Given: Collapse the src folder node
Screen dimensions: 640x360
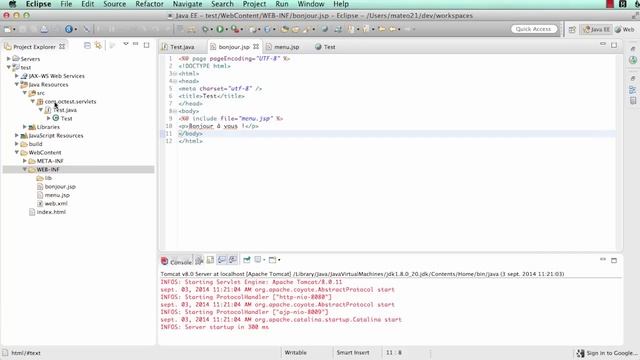Looking at the screenshot, I should point(25,93).
